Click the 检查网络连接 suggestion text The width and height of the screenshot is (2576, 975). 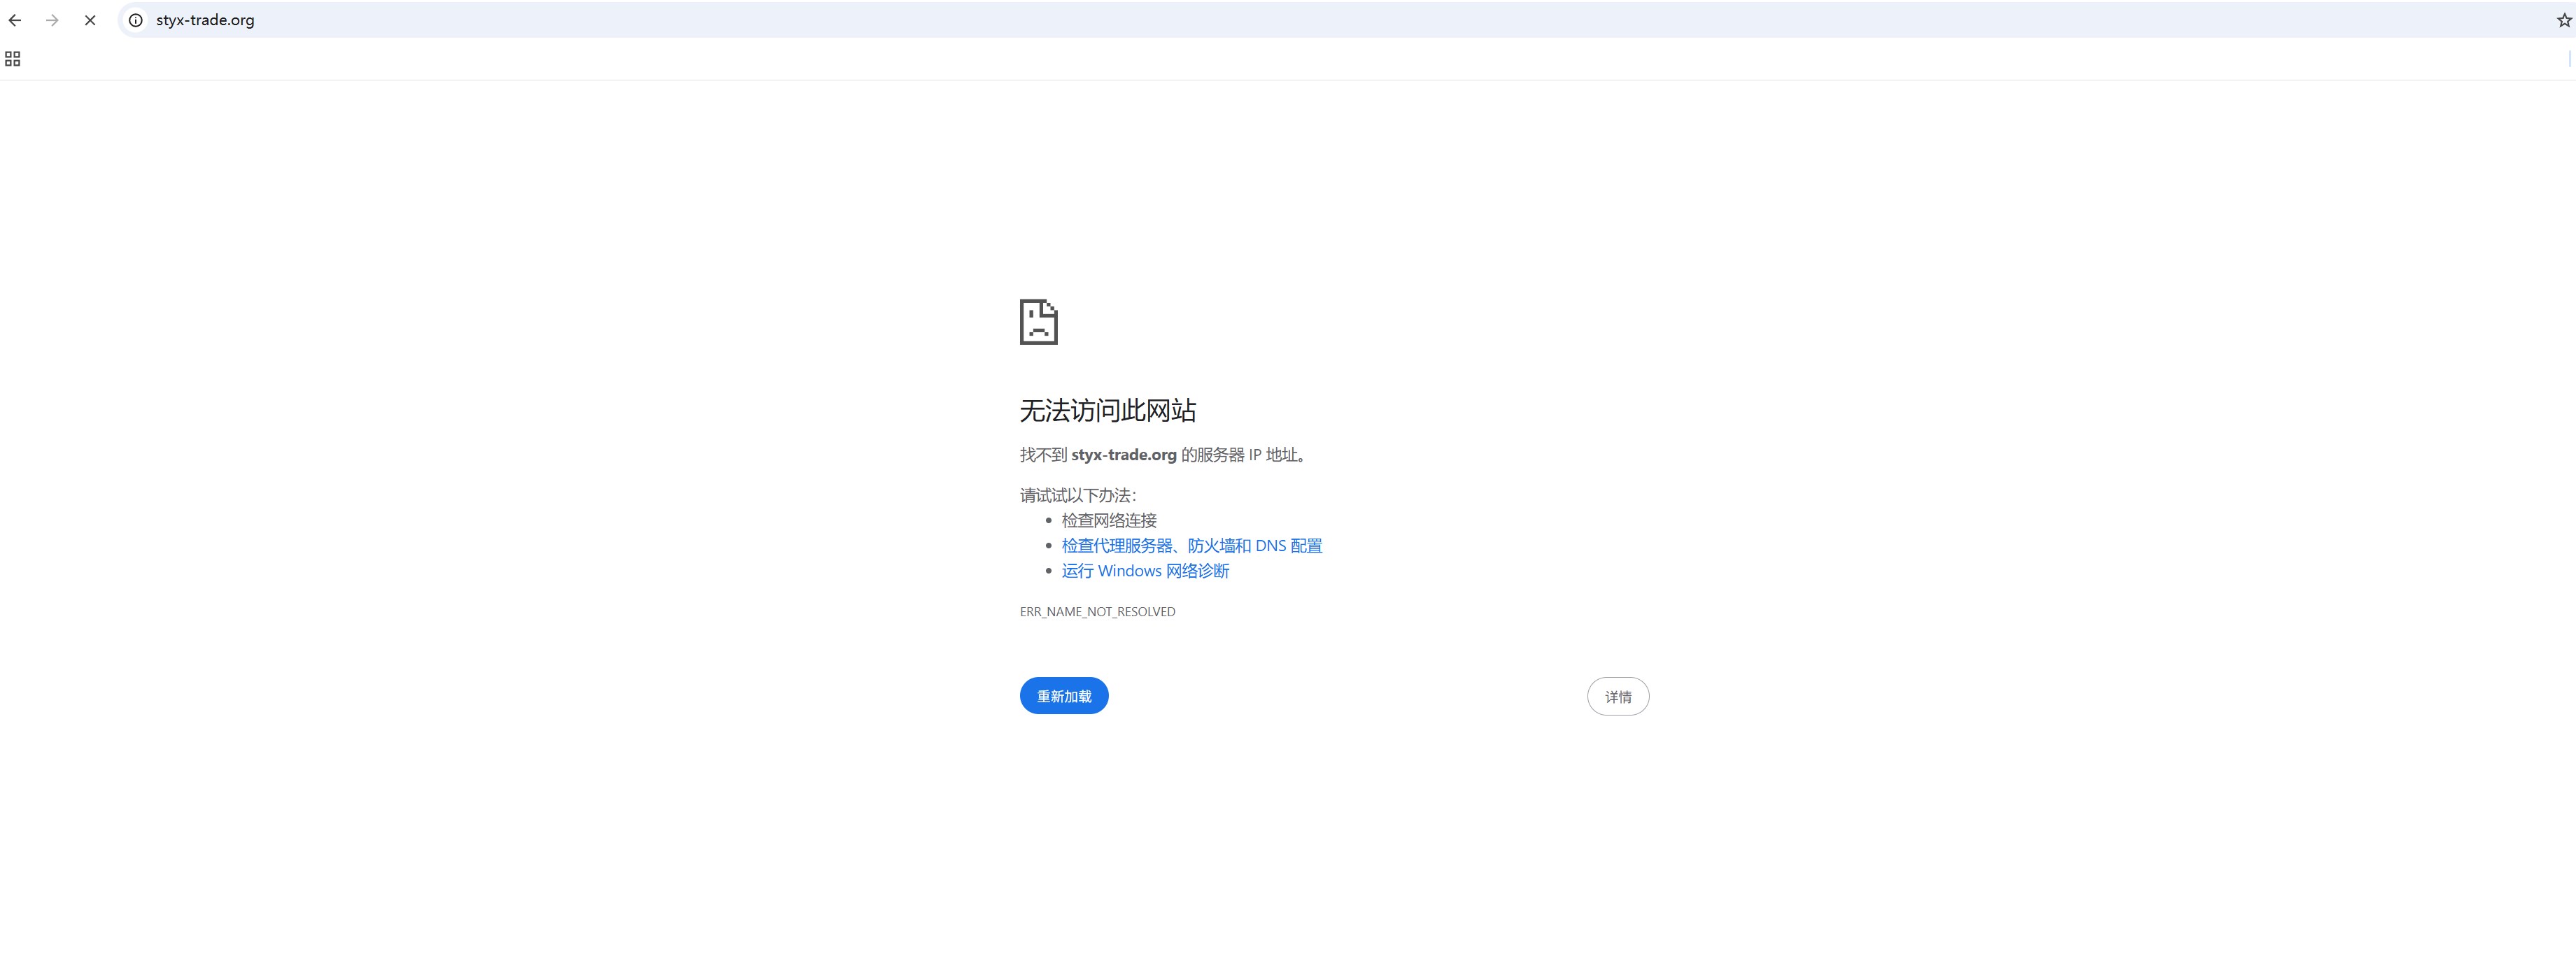tap(1108, 521)
